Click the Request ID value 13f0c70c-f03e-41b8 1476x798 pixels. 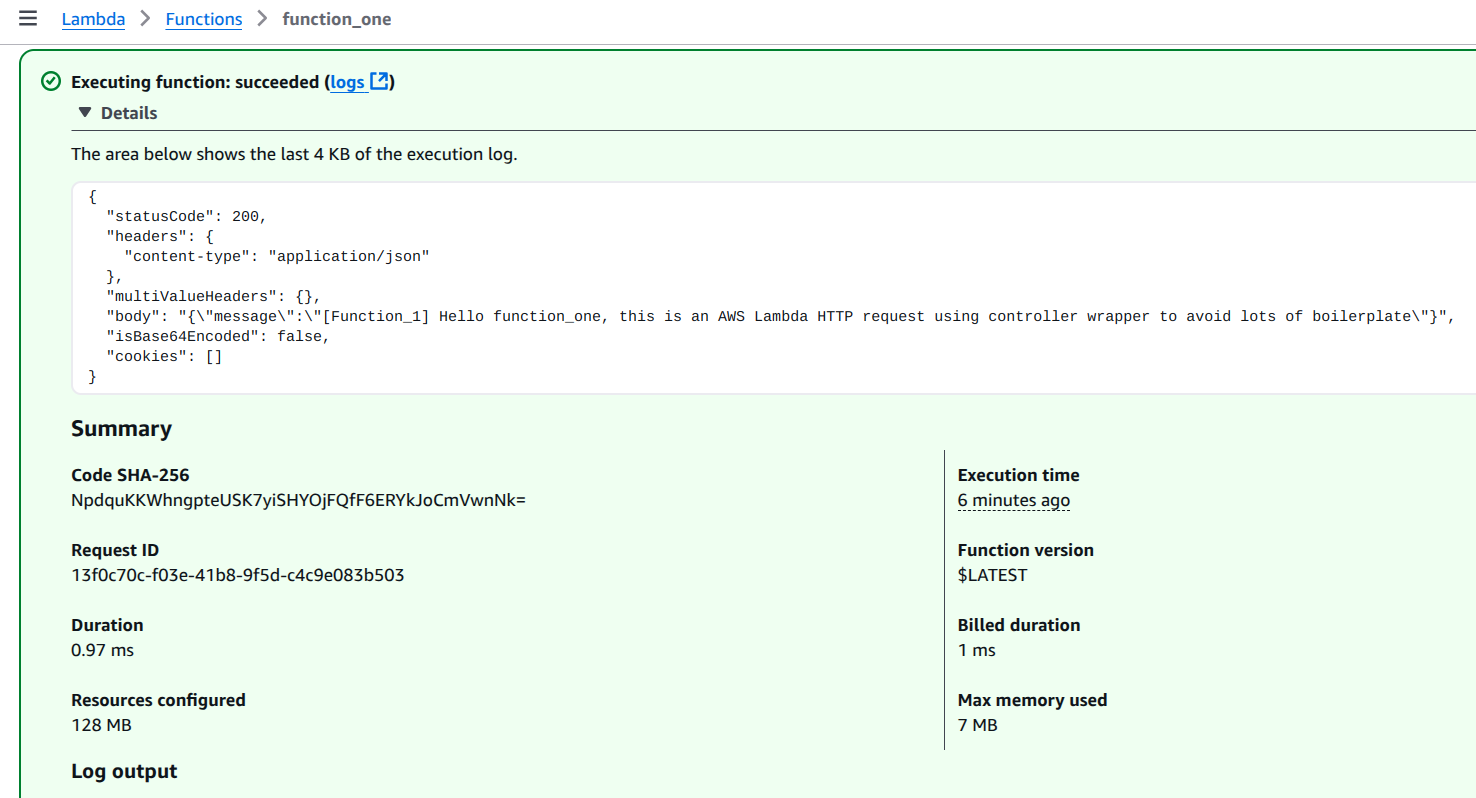pyautogui.click(x=238, y=575)
